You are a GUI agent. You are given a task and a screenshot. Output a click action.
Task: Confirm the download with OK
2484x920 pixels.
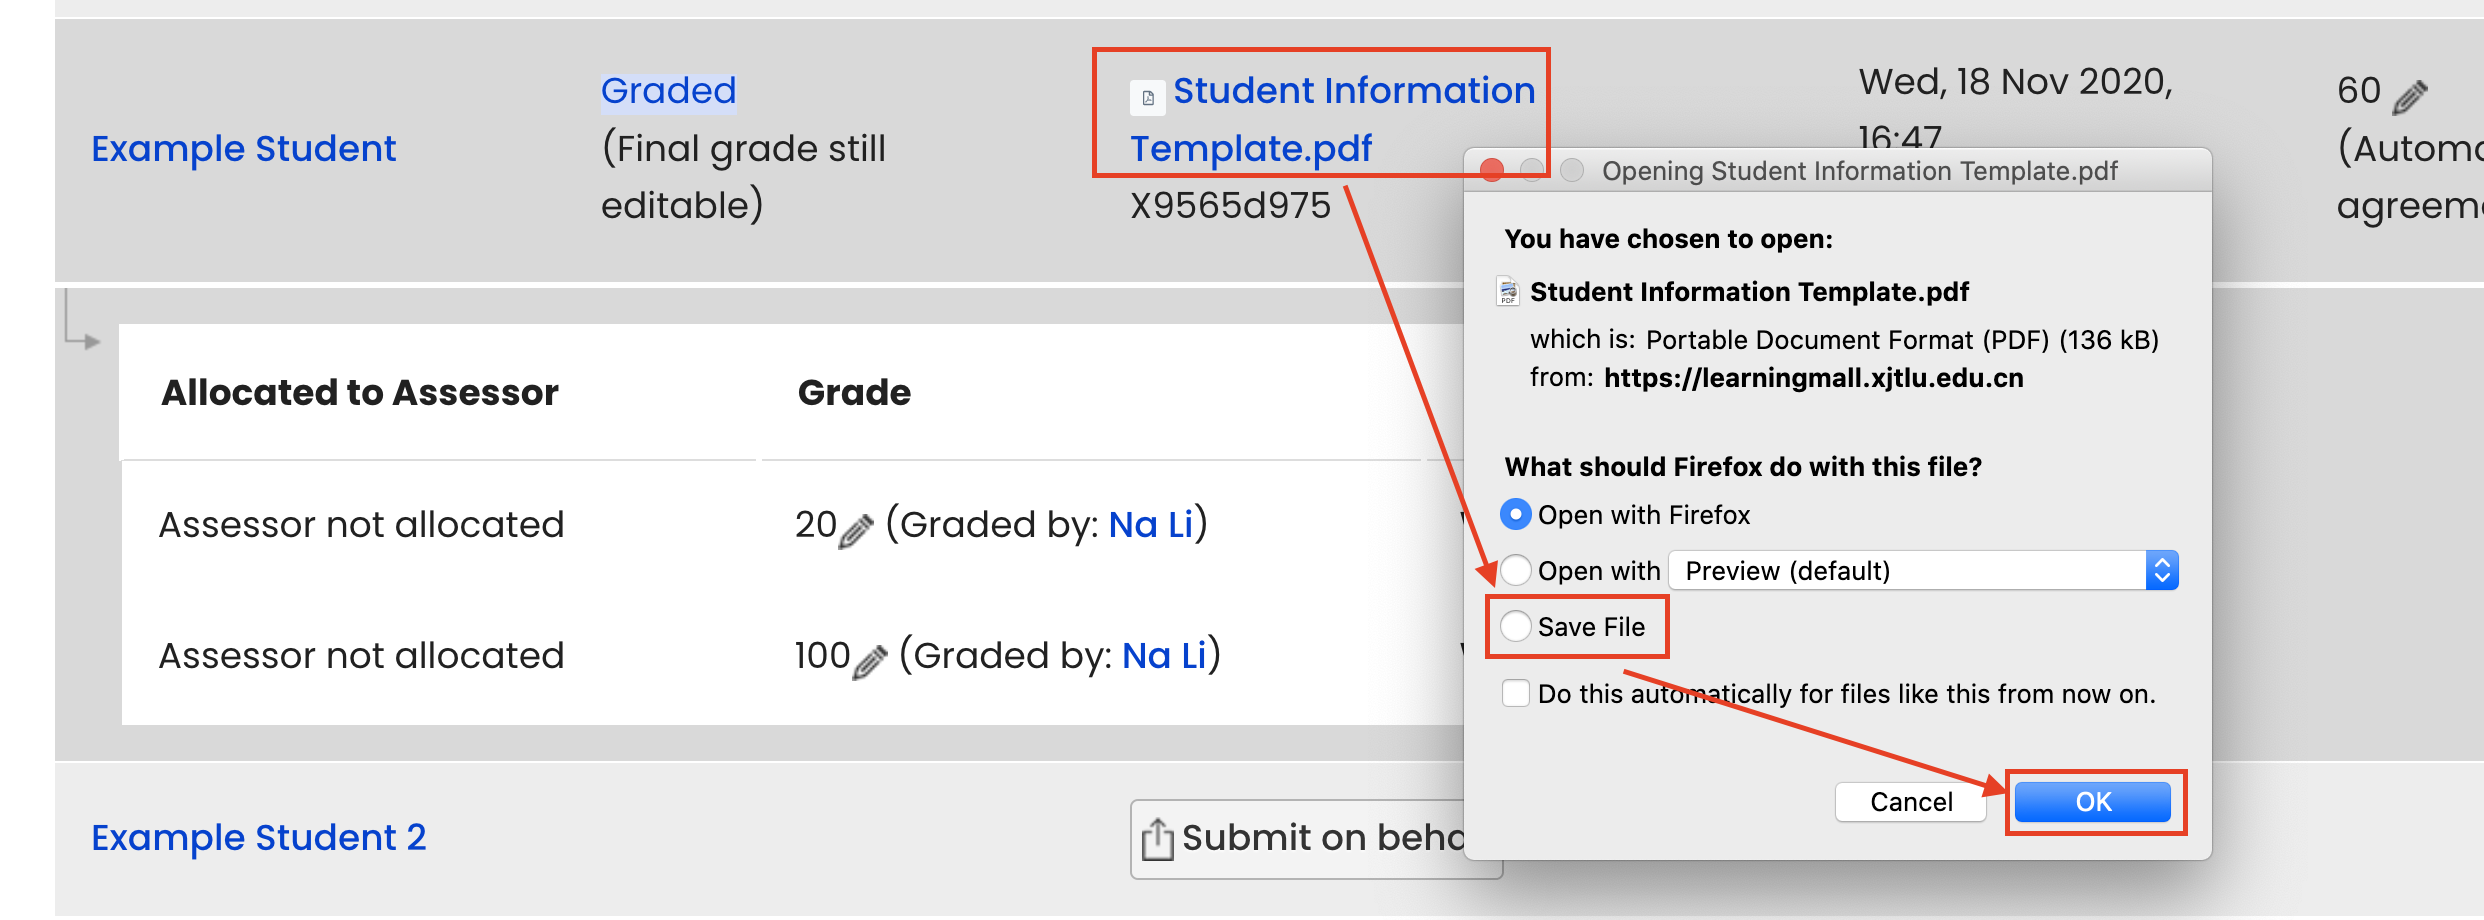2093,802
